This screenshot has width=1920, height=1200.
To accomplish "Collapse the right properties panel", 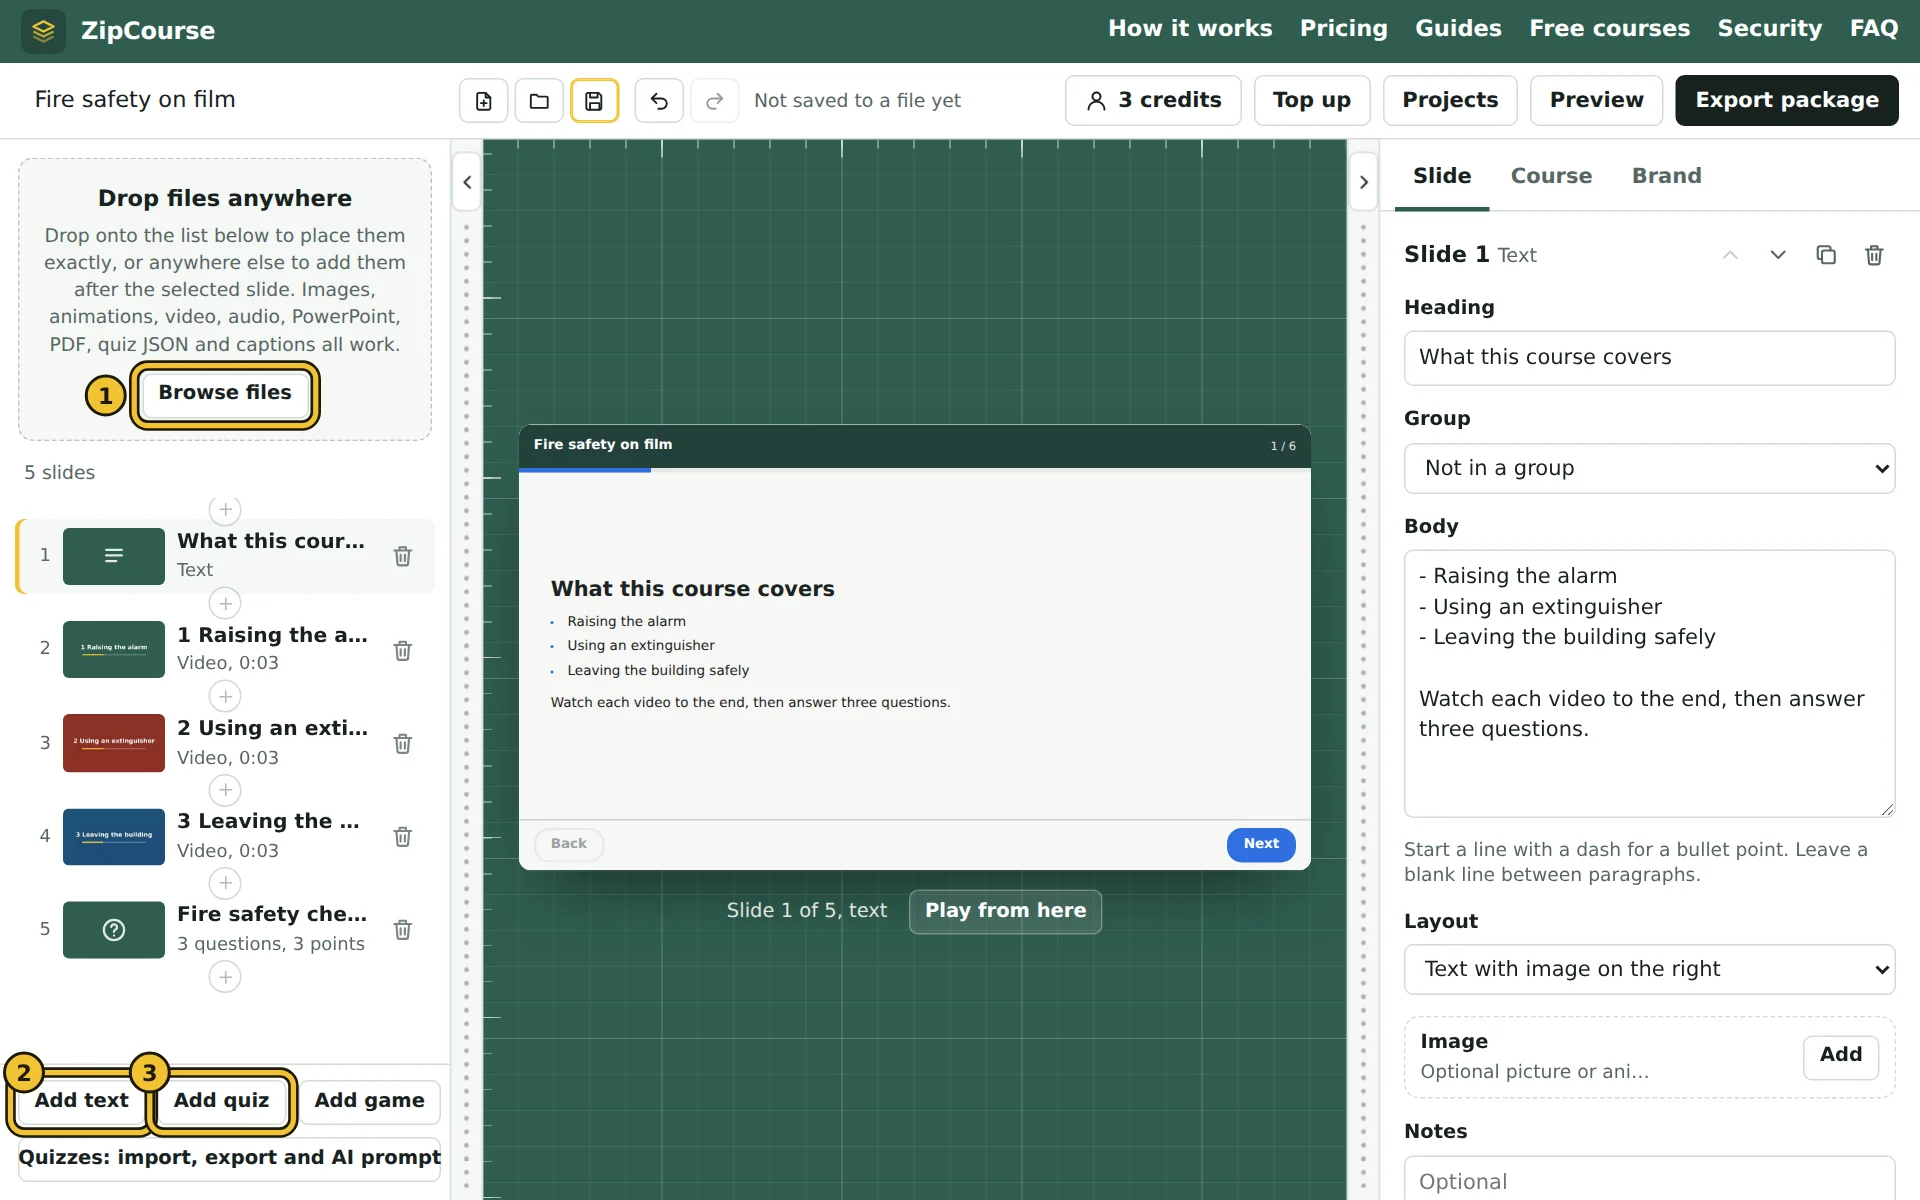I will coord(1364,182).
